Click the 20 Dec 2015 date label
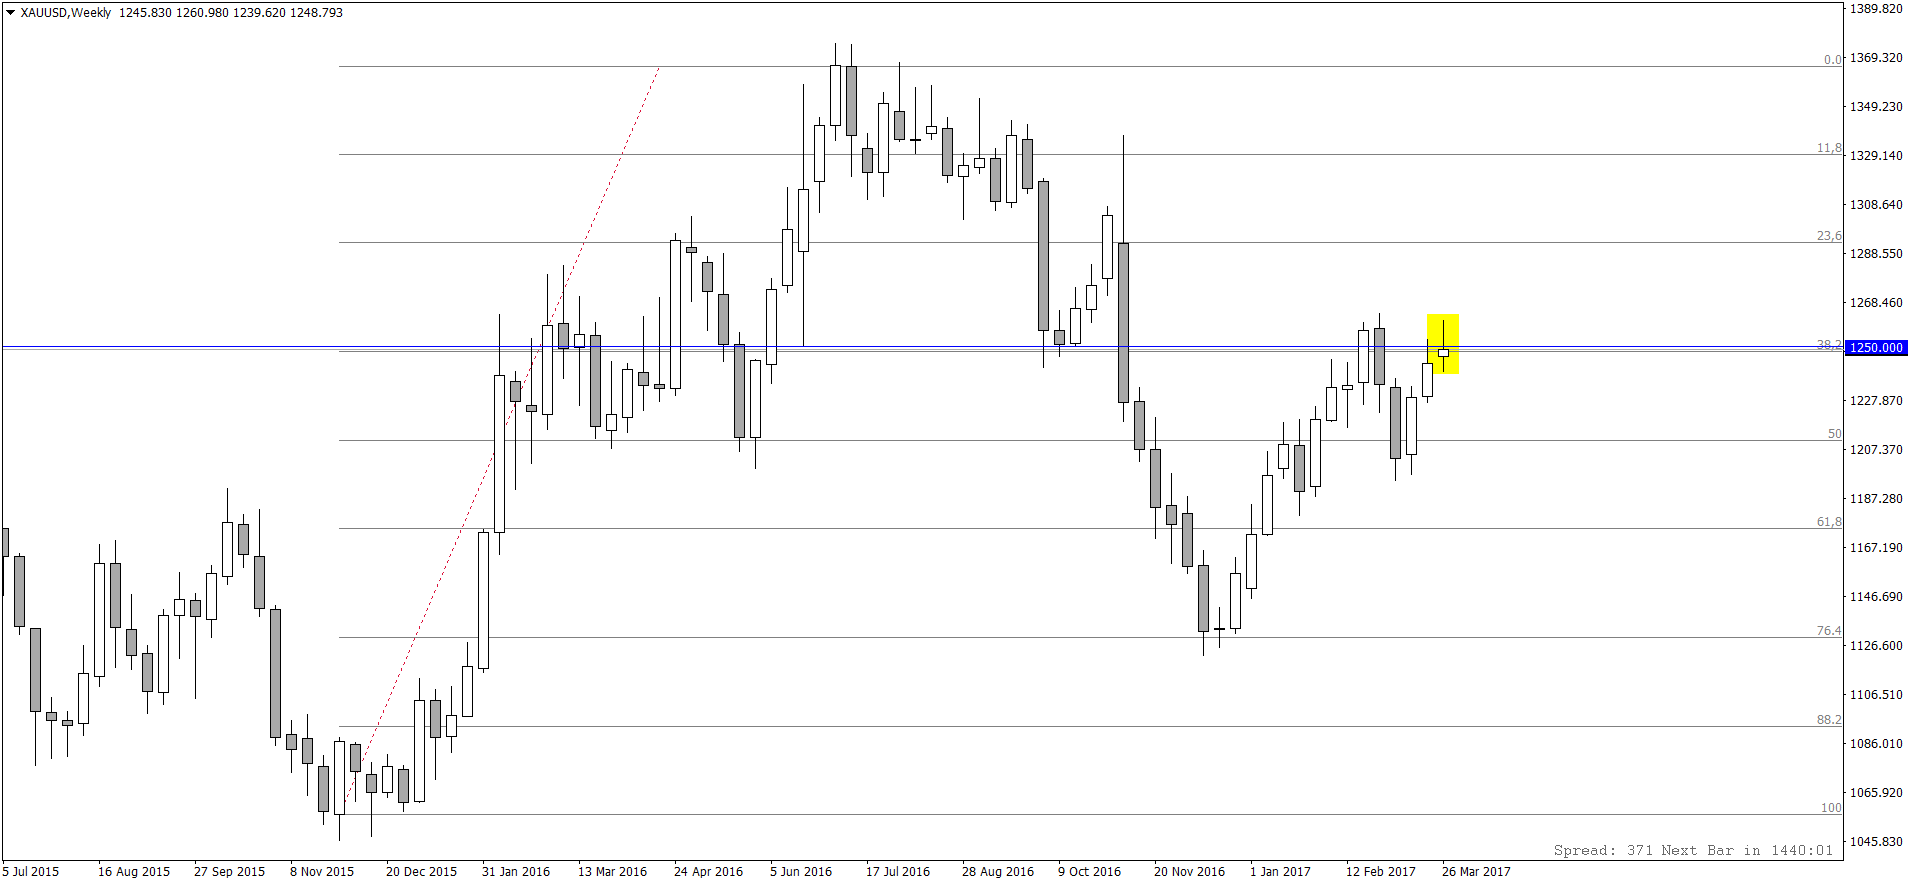1910x884 pixels. tap(422, 872)
